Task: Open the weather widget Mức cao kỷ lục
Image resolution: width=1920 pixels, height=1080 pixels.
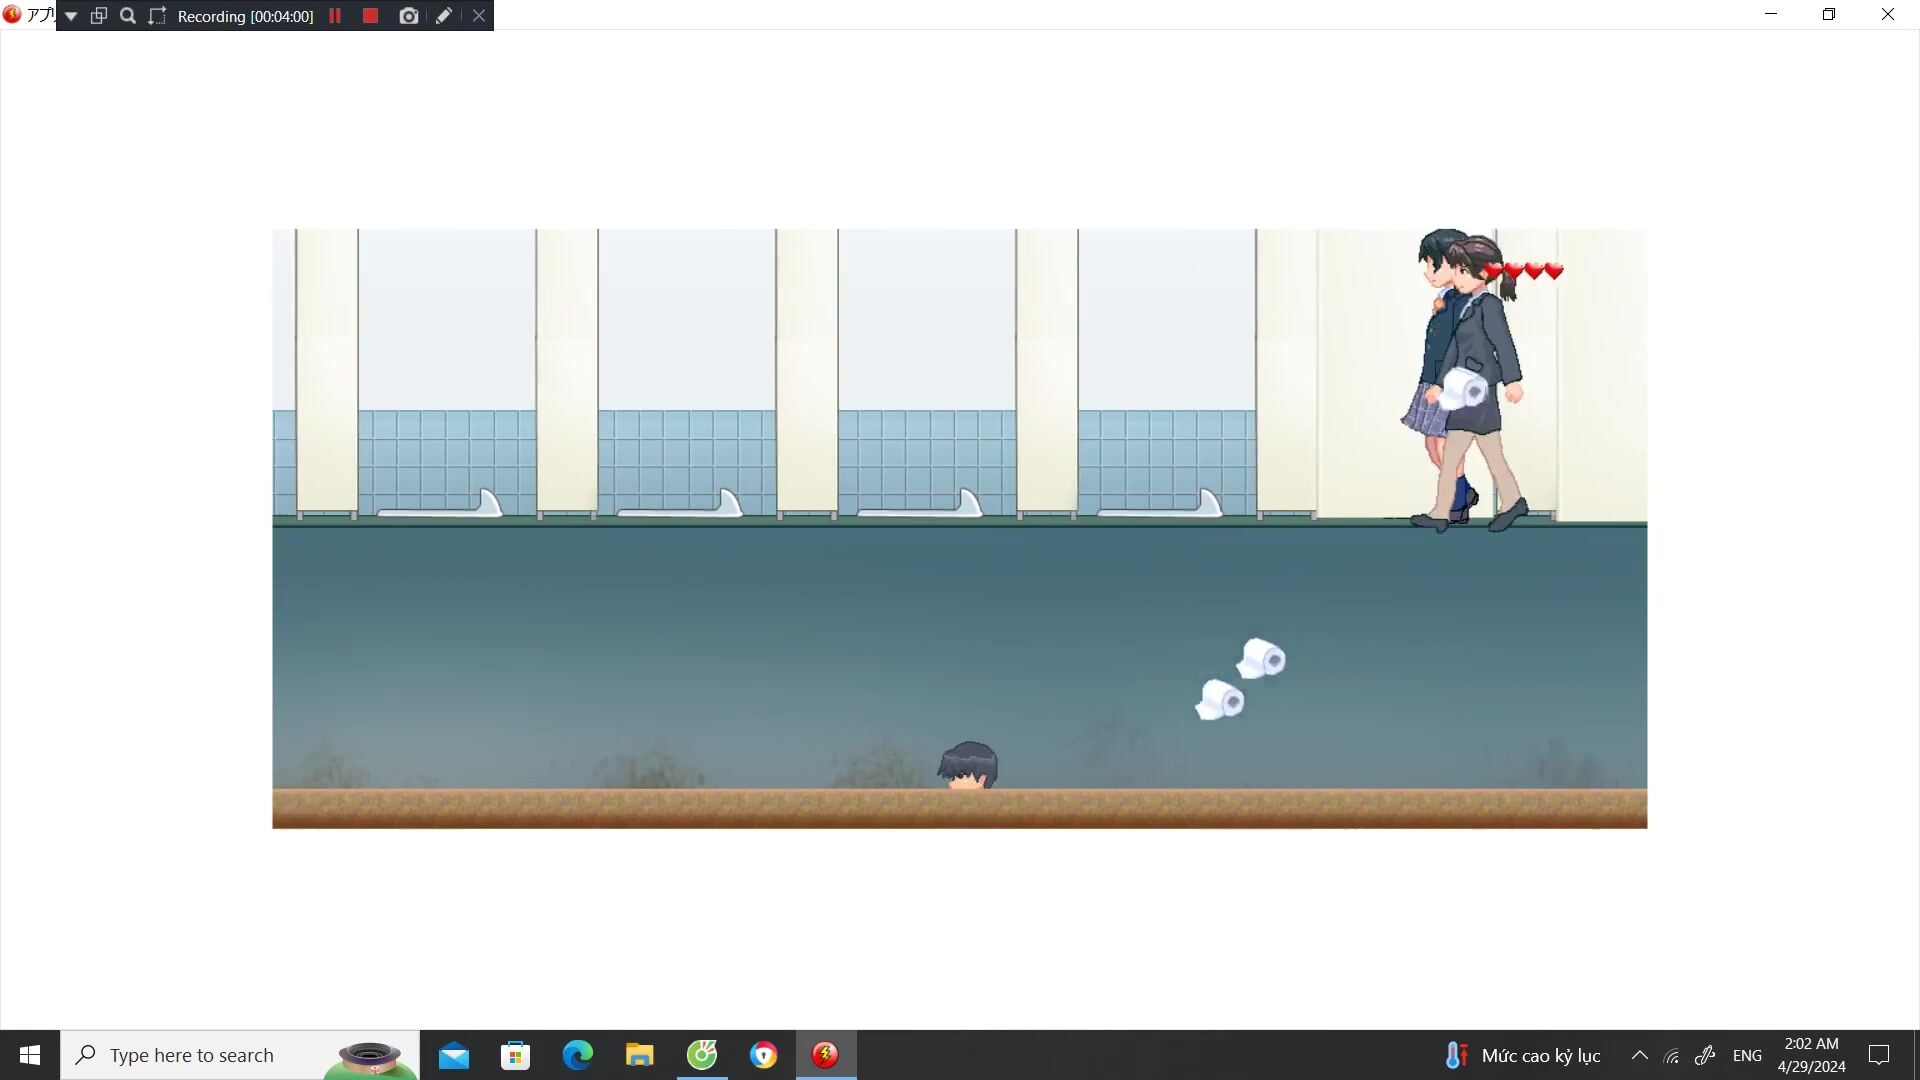Action: tap(1523, 1055)
